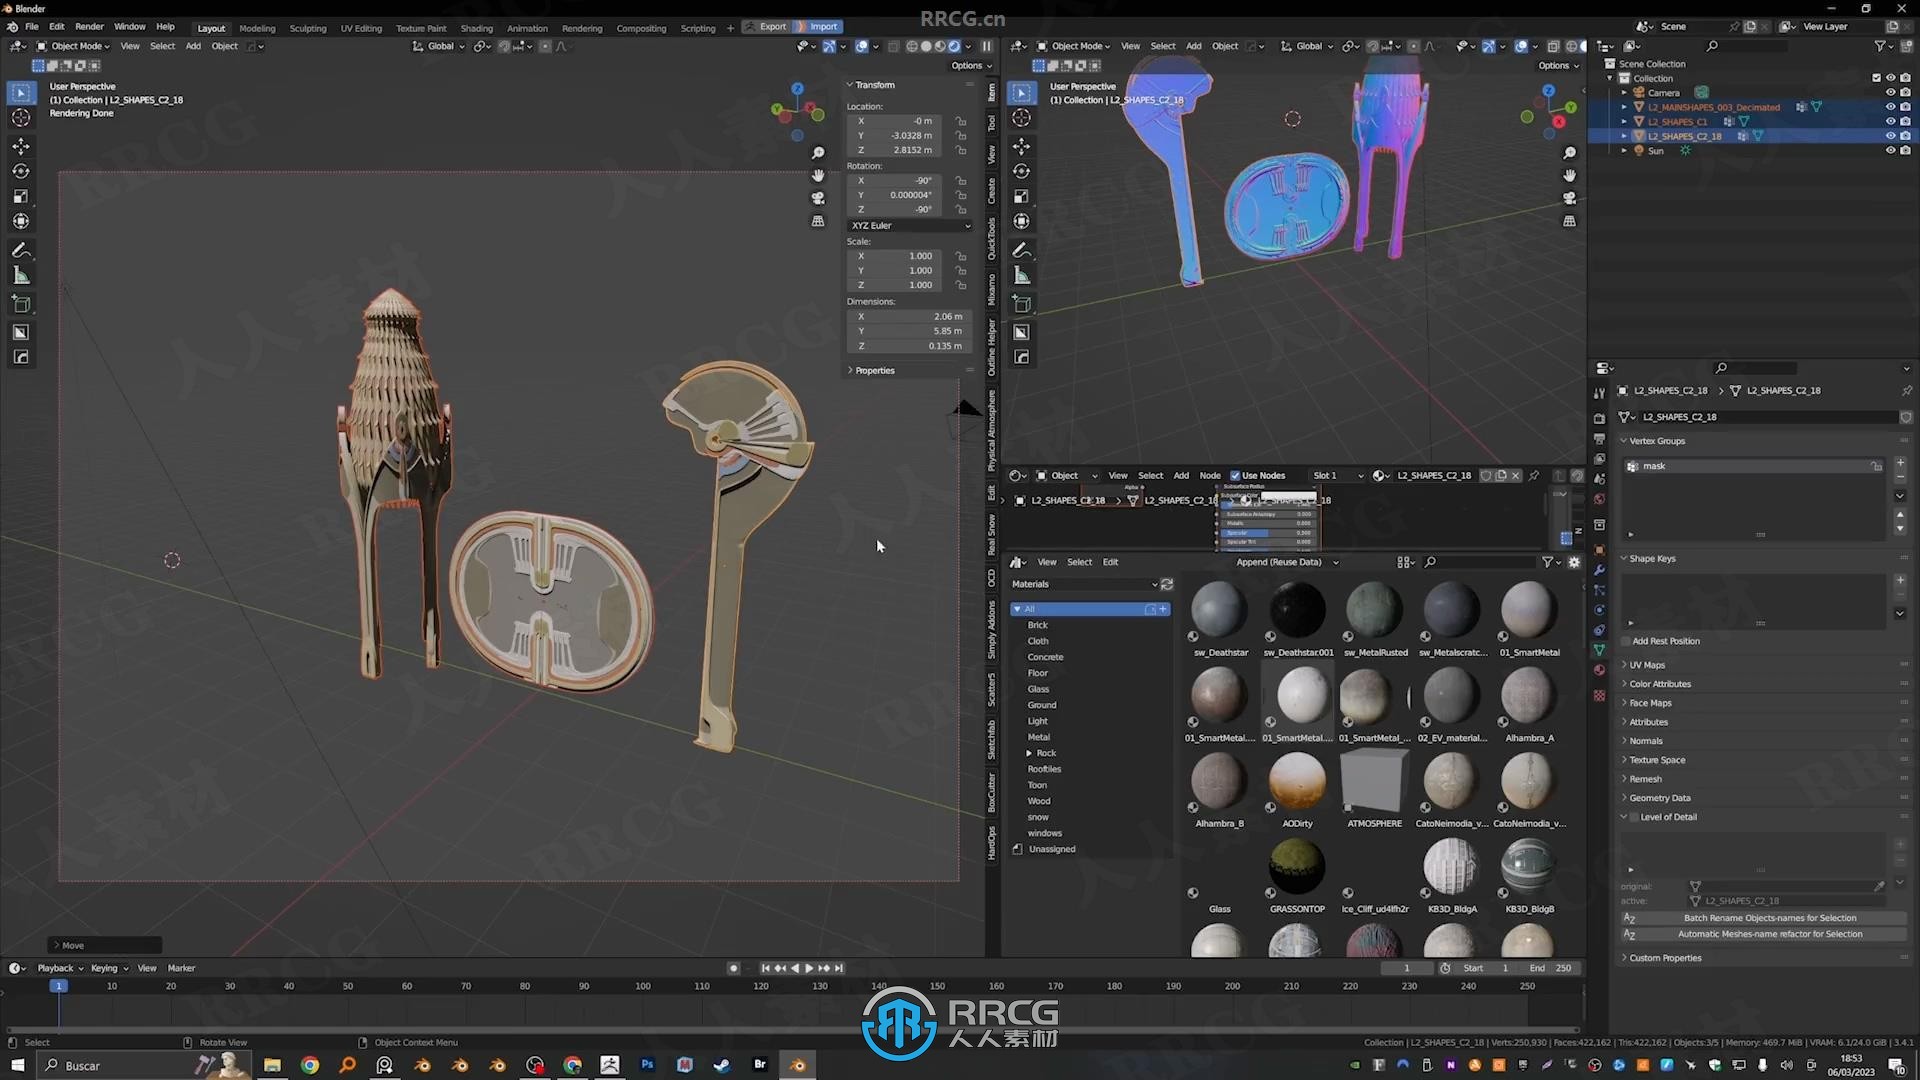Toggle L2_MAINSHAPES_003_Decimated visibility eye
Screen dimensions: 1920x1080
pyautogui.click(x=1890, y=107)
